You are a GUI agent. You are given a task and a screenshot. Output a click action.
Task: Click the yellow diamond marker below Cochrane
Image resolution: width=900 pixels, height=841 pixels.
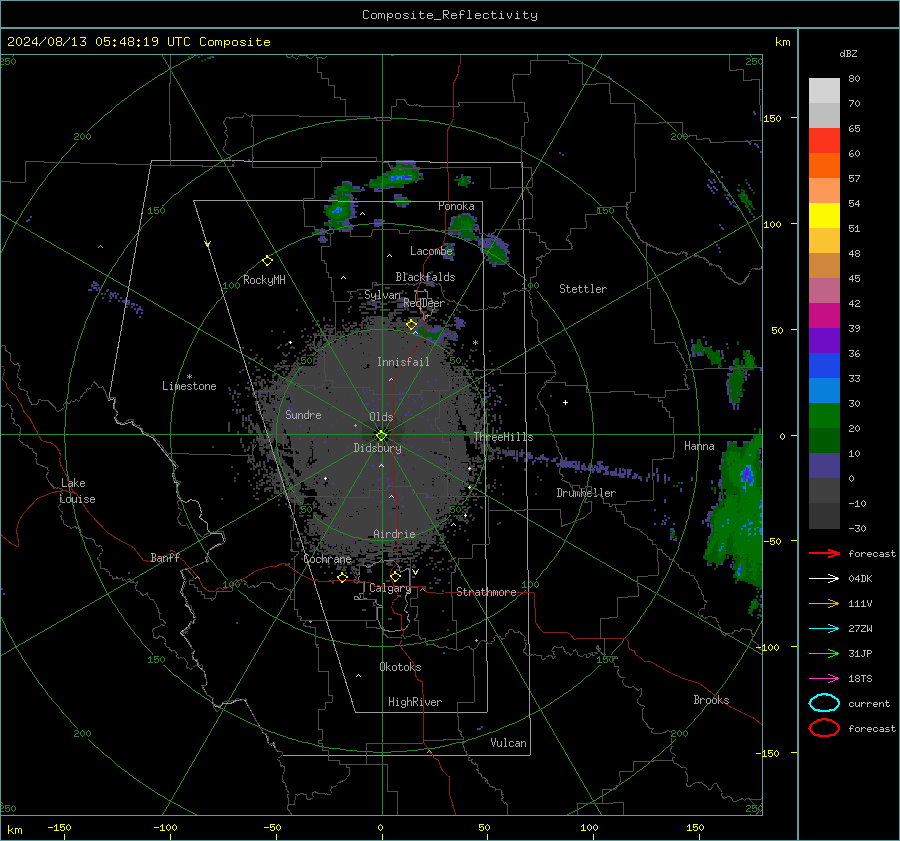[x=342, y=577]
